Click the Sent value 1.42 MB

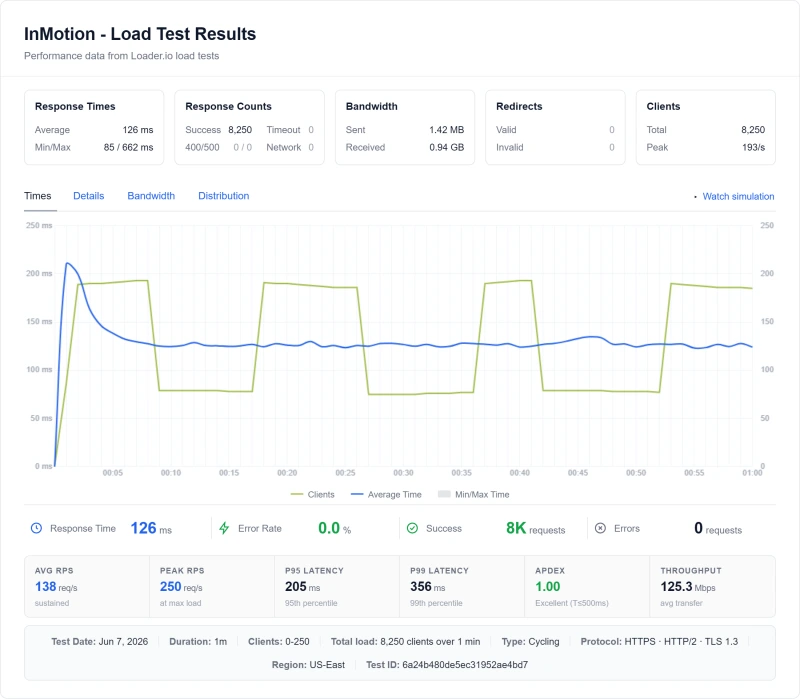point(446,130)
